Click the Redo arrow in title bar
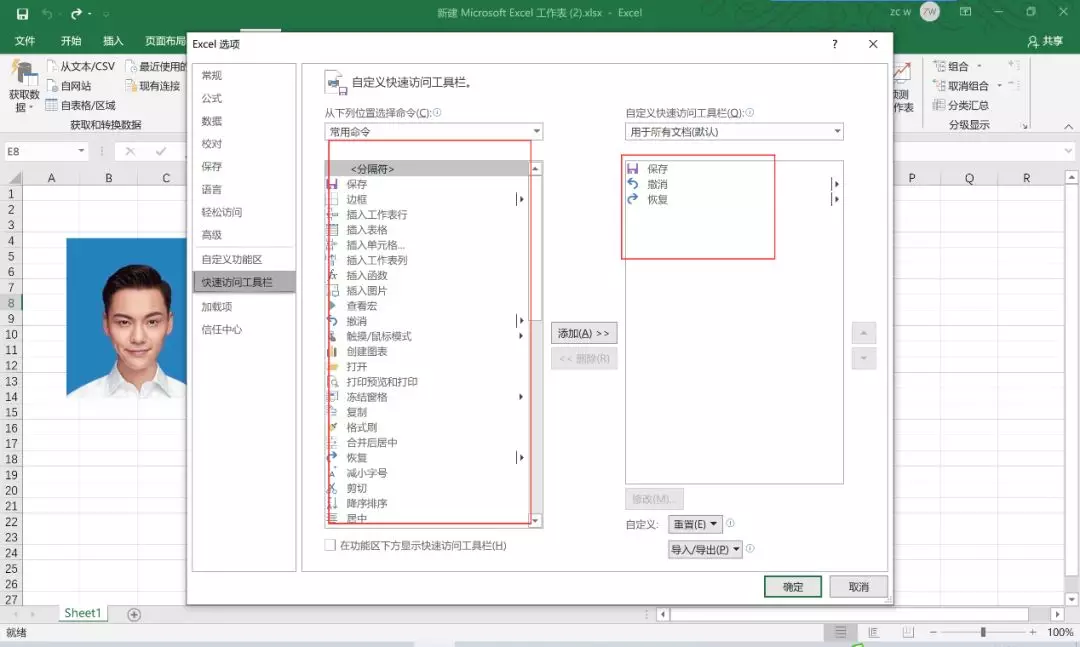1080x647 pixels. click(76, 13)
